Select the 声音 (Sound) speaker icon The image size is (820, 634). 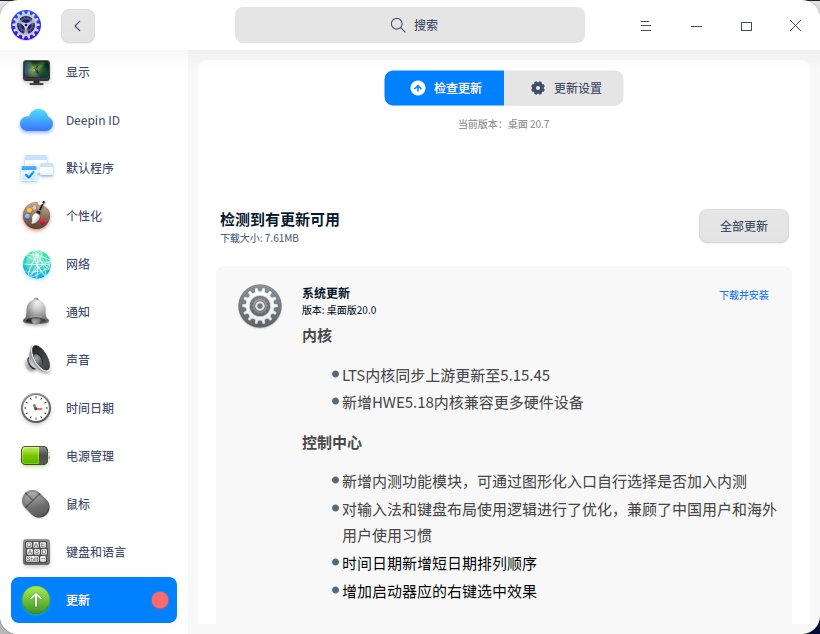[35, 360]
